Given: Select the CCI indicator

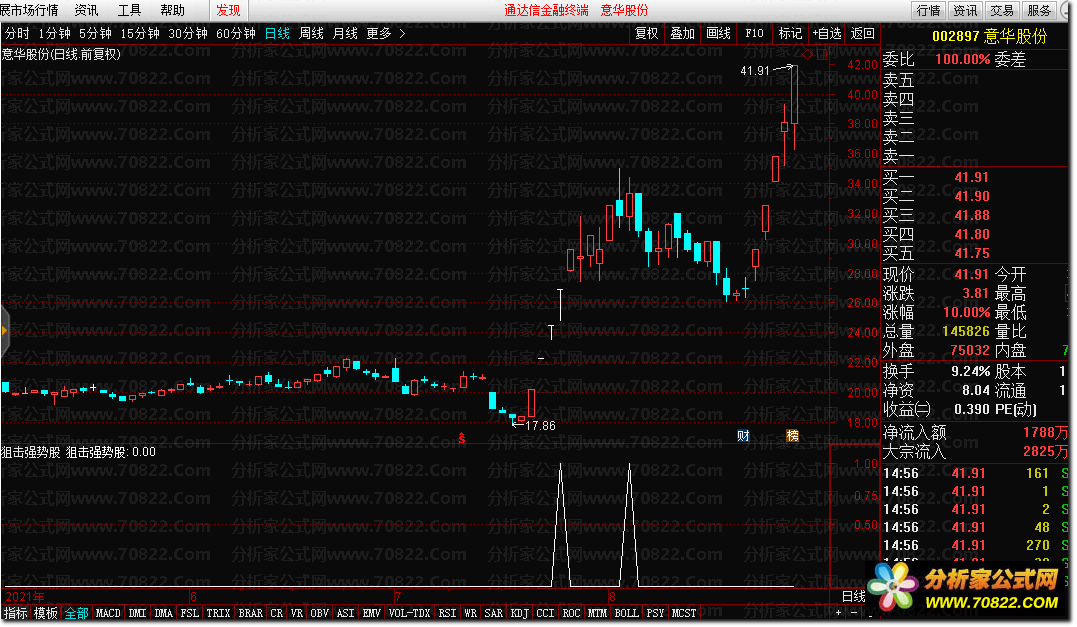Looking at the screenshot, I should pyautogui.click(x=545, y=613).
